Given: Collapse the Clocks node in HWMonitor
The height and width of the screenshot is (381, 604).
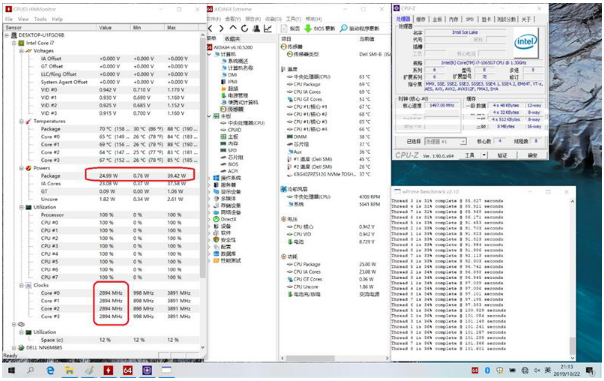Looking at the screenshot, I should [x=22, y=285].
